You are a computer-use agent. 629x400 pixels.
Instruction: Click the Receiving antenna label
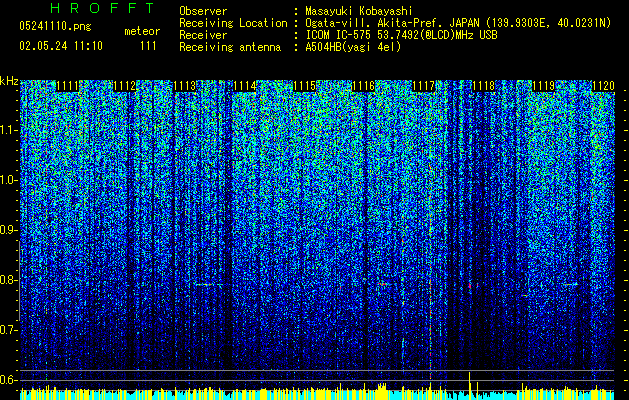pos(230,47)
